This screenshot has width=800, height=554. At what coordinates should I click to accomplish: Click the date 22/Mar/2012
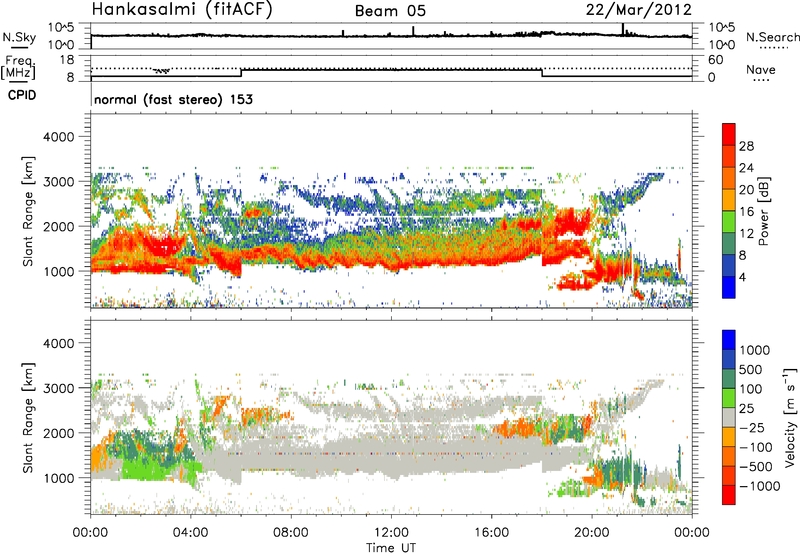click(638, 10)
